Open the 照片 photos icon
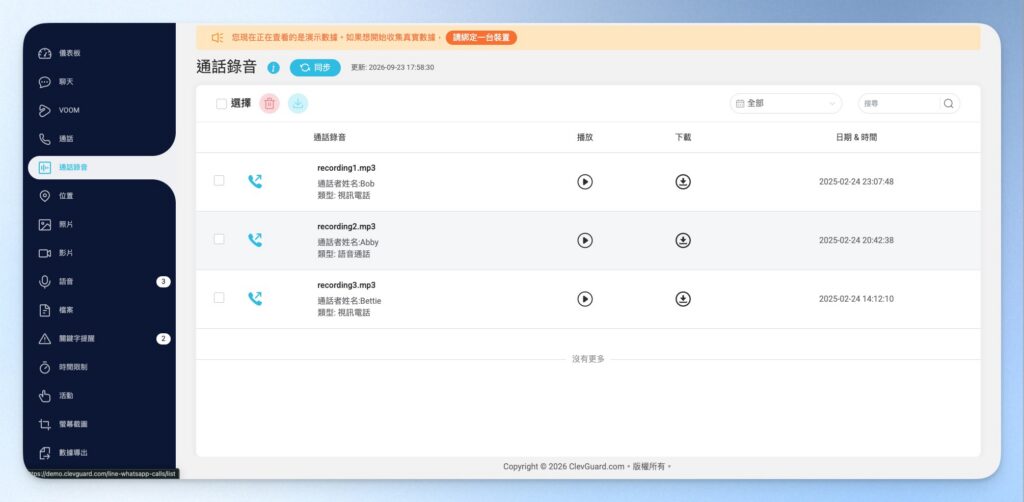The height and width of the screenshot is (502, 1024). tap(44, 225)
